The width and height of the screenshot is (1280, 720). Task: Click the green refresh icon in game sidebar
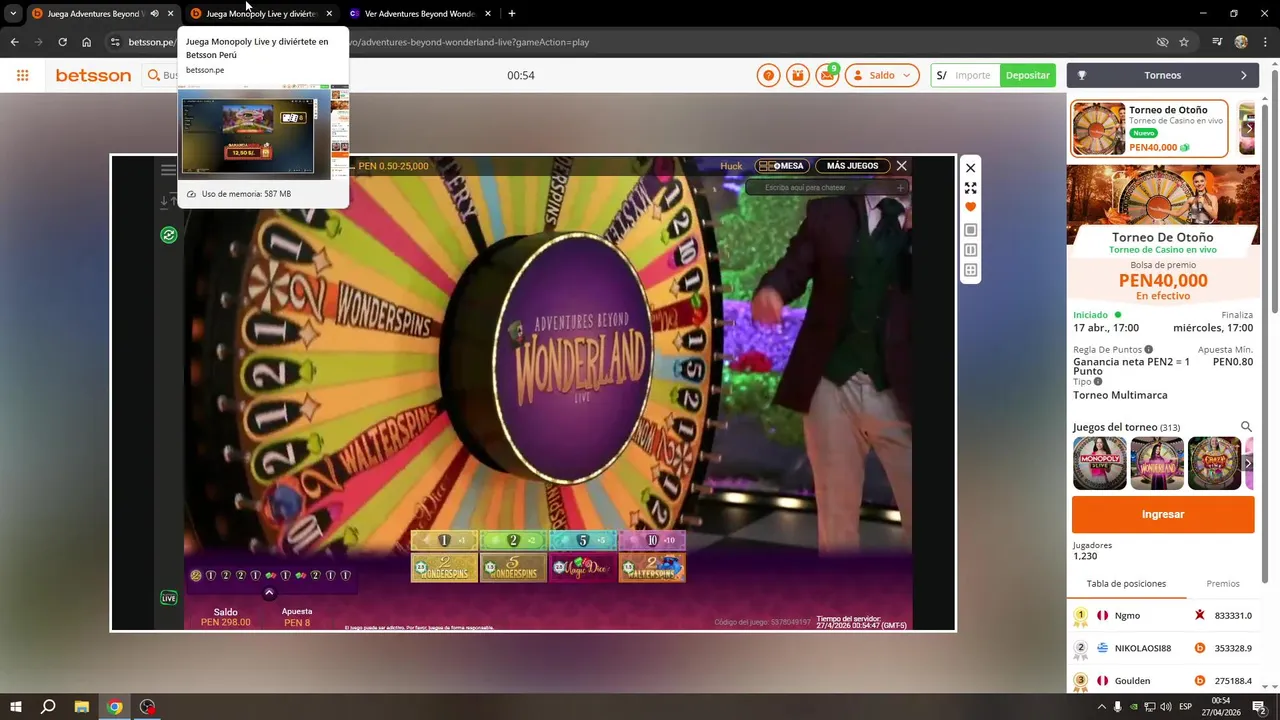point(169,235)
